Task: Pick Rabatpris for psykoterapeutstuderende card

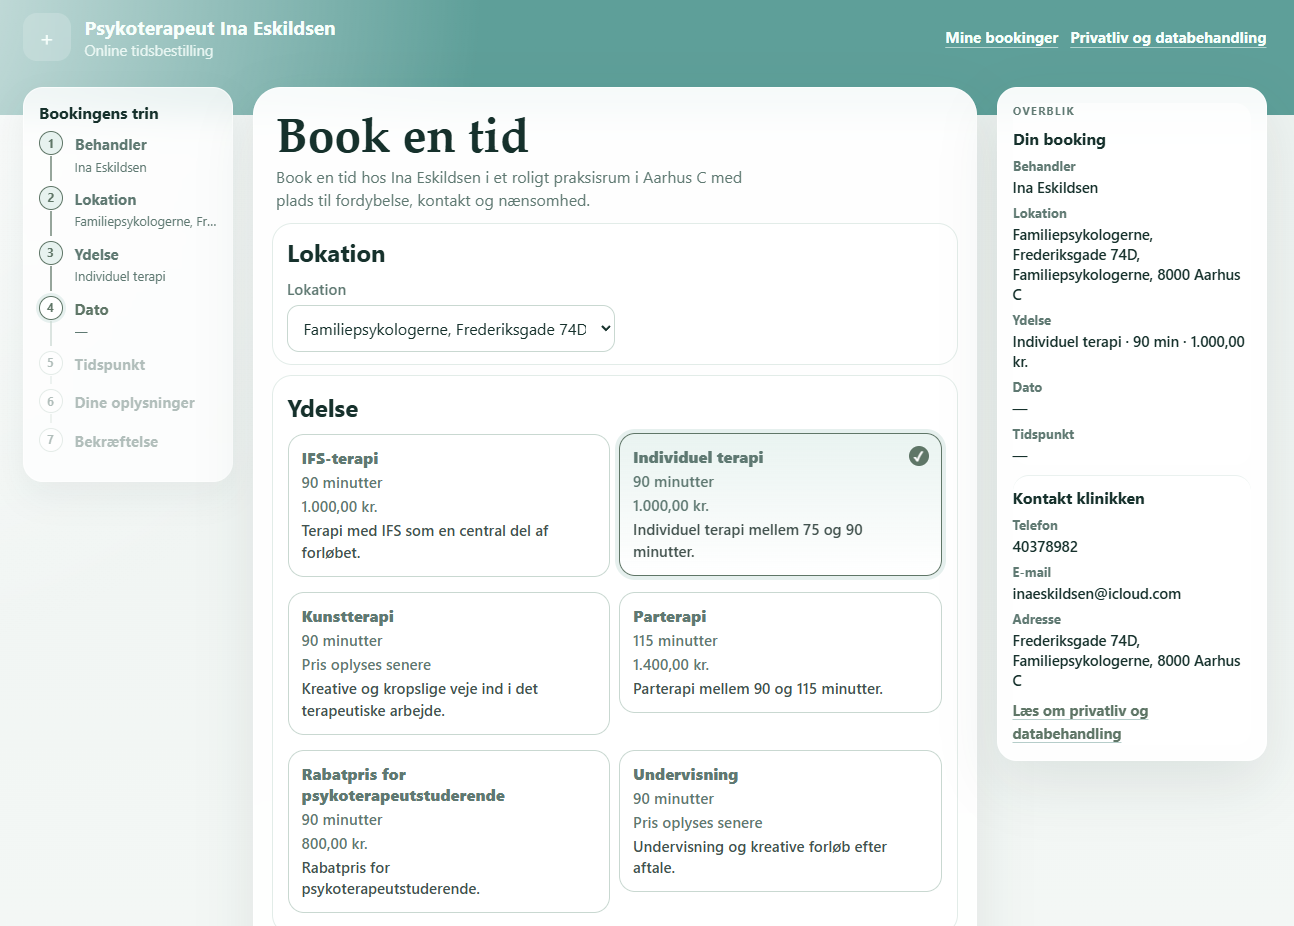Action: point(449,831)
